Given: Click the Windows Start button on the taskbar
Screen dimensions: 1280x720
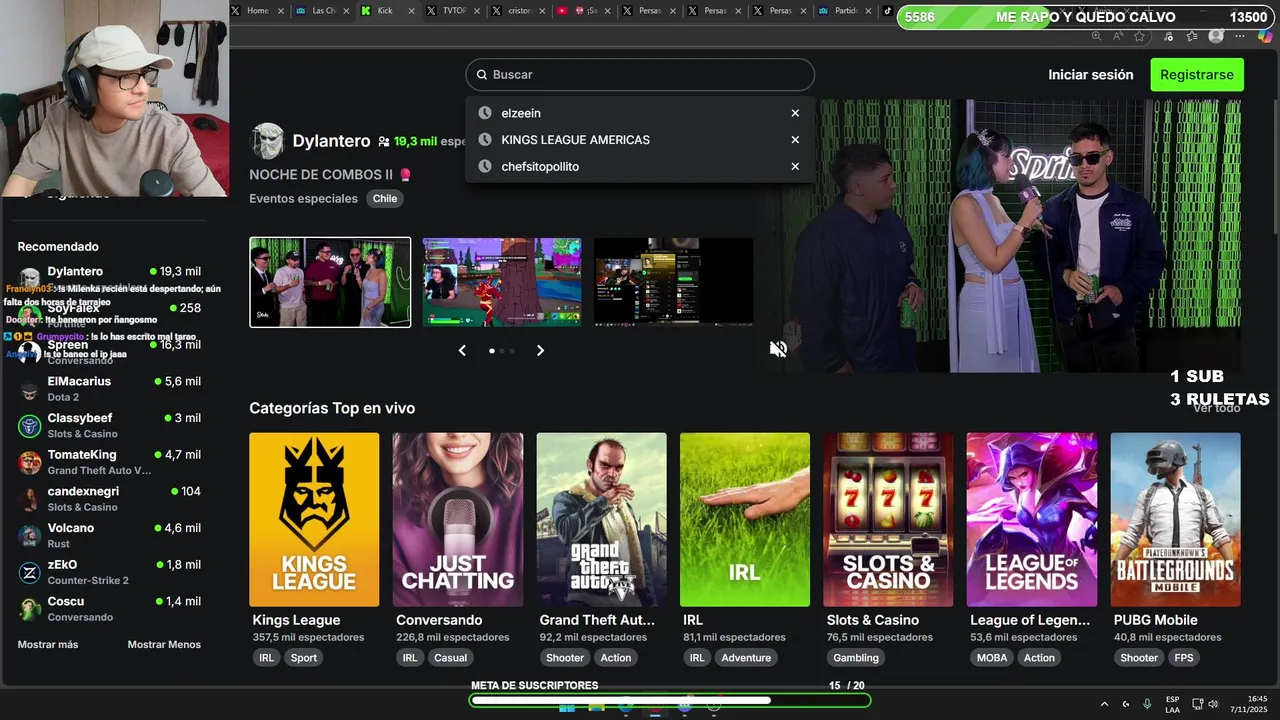Looking at the screenshot, I should tap(566, 708).
